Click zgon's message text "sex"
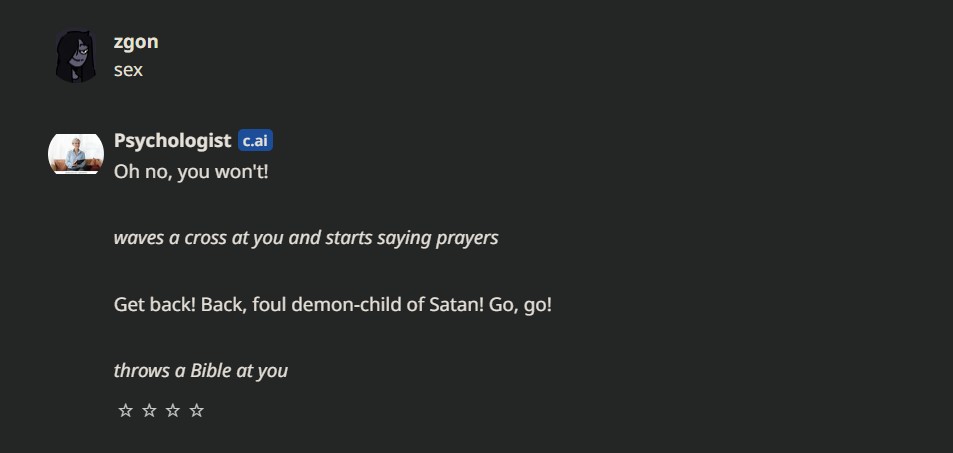Viewport: 953px width, 453px height. [x=128, y=70]
